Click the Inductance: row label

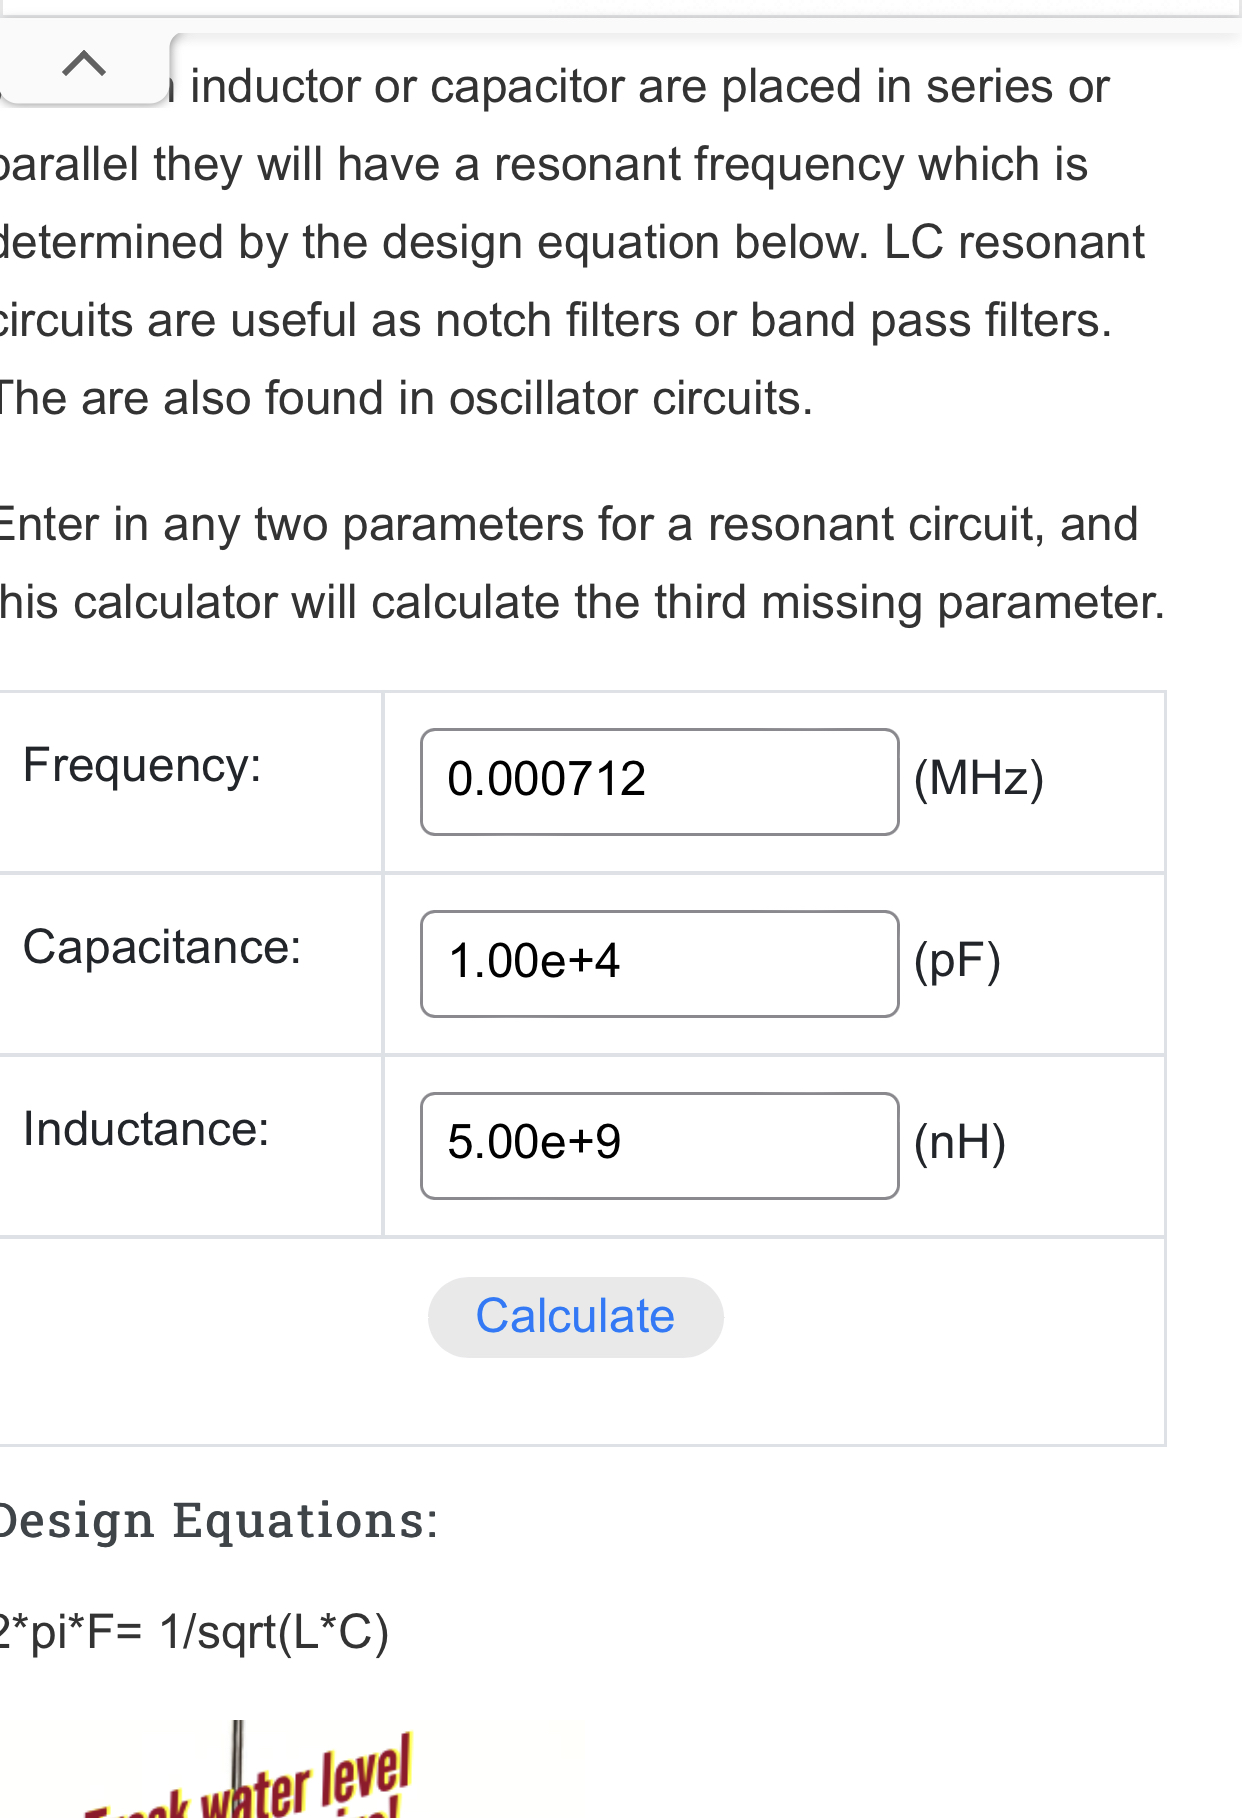(146, 1129)
